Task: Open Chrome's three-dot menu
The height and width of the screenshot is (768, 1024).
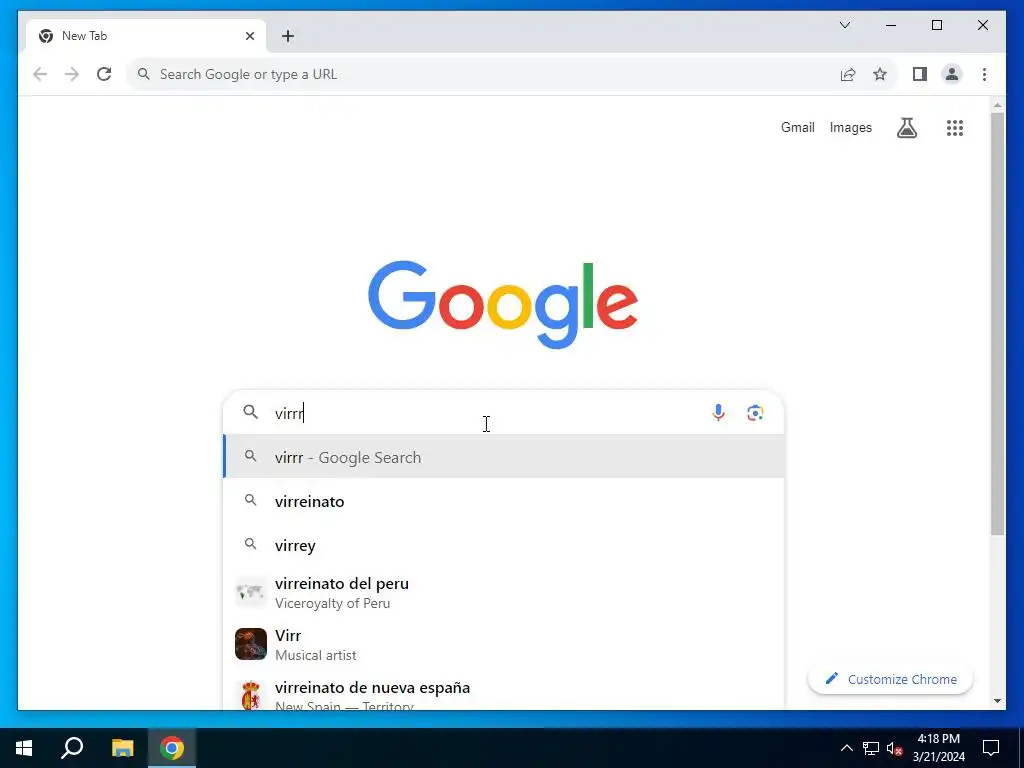Action: pos(984,74)
